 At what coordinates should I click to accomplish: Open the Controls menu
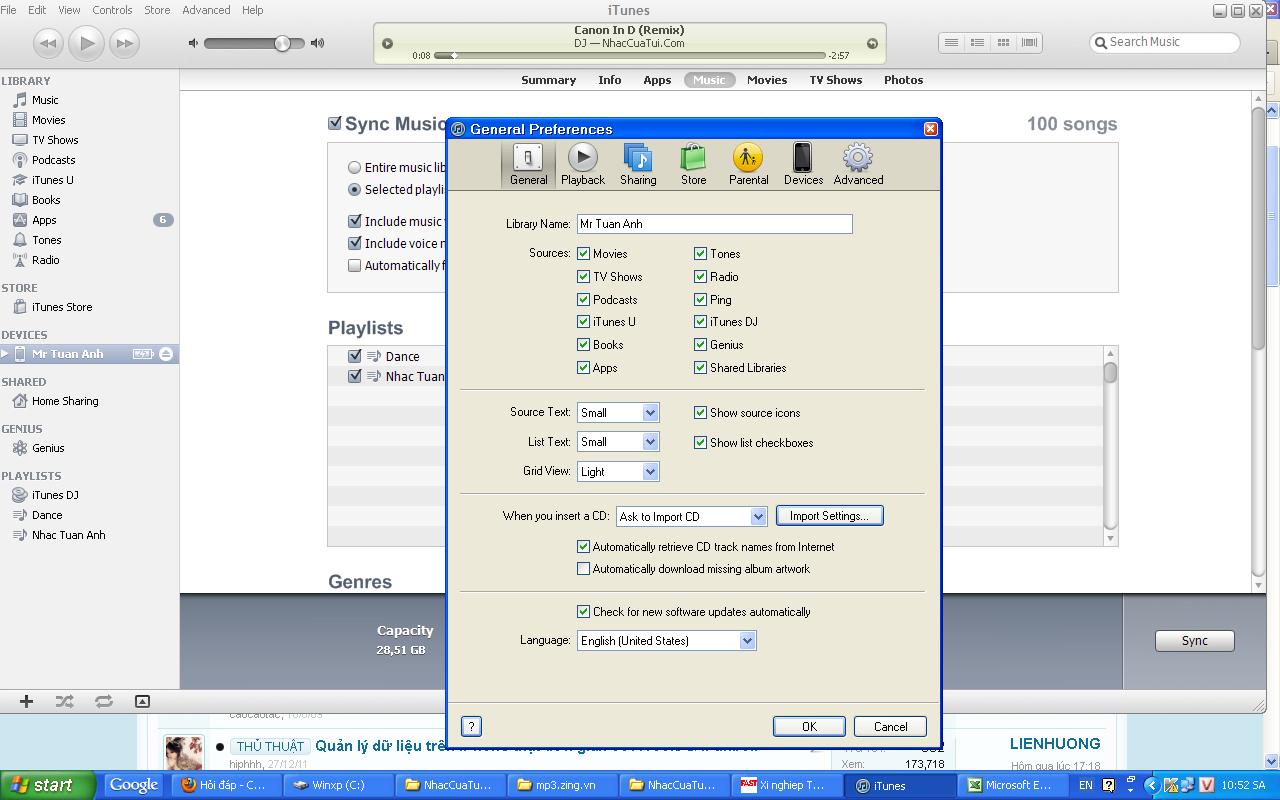112,10
